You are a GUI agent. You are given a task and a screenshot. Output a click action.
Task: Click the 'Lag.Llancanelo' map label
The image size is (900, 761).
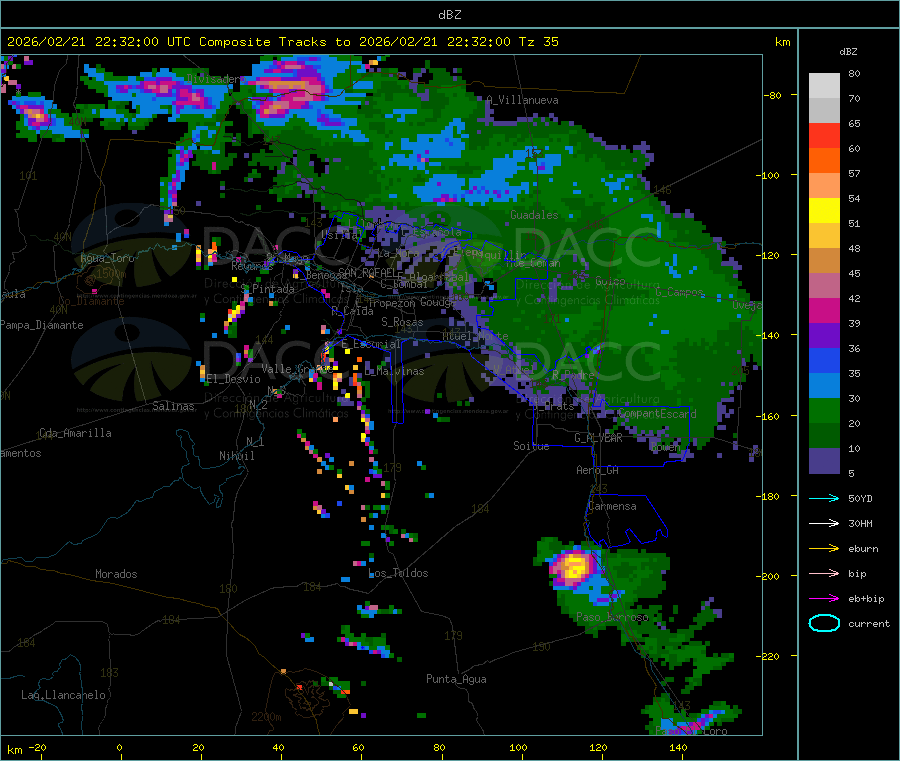pyautogui.click(x=63, y=695)
